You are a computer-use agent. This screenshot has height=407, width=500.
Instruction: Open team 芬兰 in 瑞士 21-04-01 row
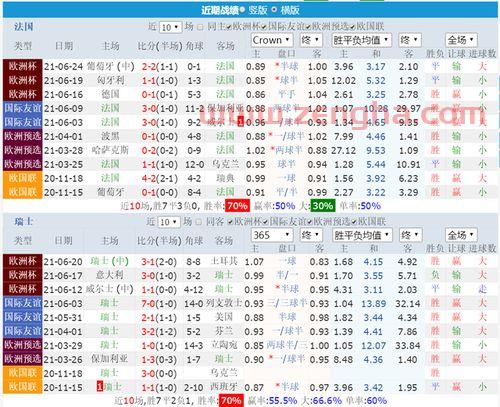click(224, 331)
